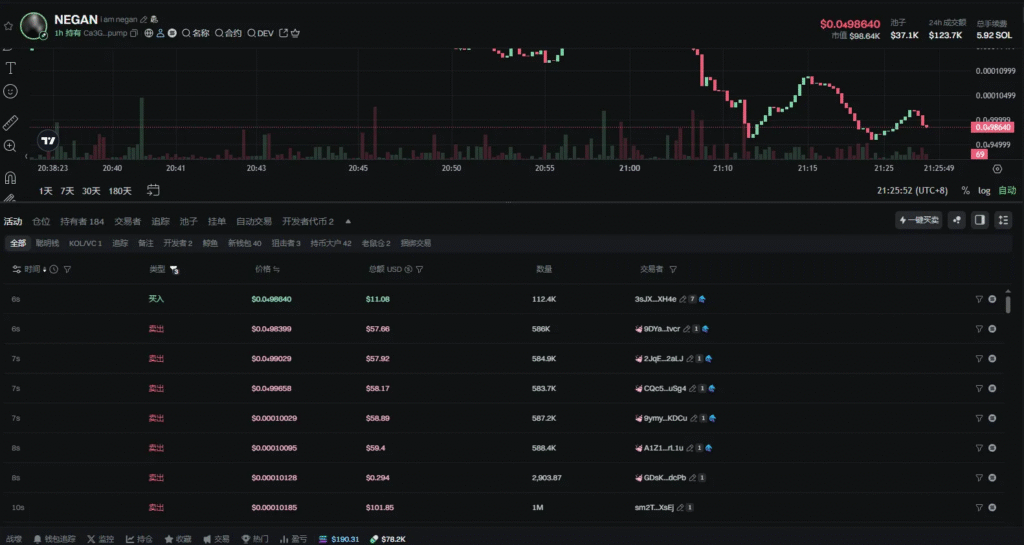The image size is (1024, 545).
Task: Switch to the 持有者 184 tab
Action: 82,221
